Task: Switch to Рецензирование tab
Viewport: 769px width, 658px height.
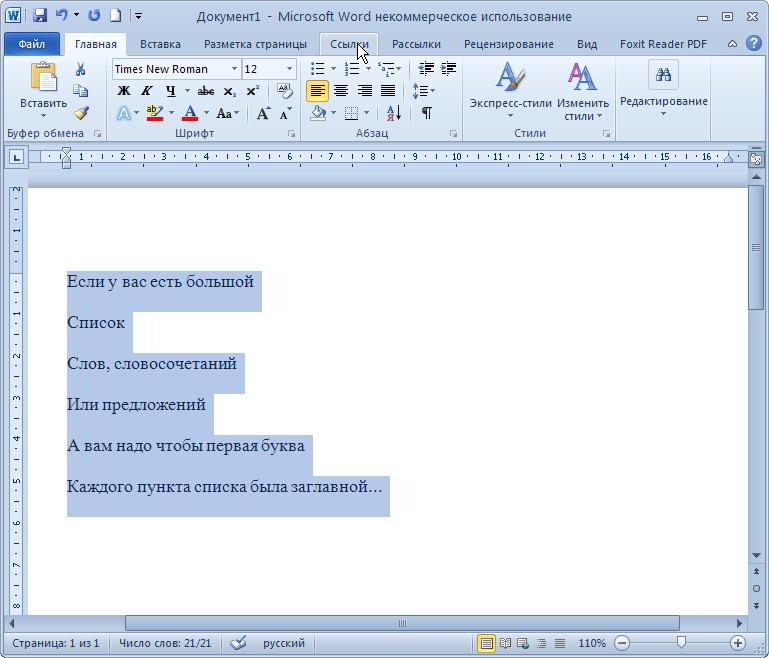Action: 509,44
